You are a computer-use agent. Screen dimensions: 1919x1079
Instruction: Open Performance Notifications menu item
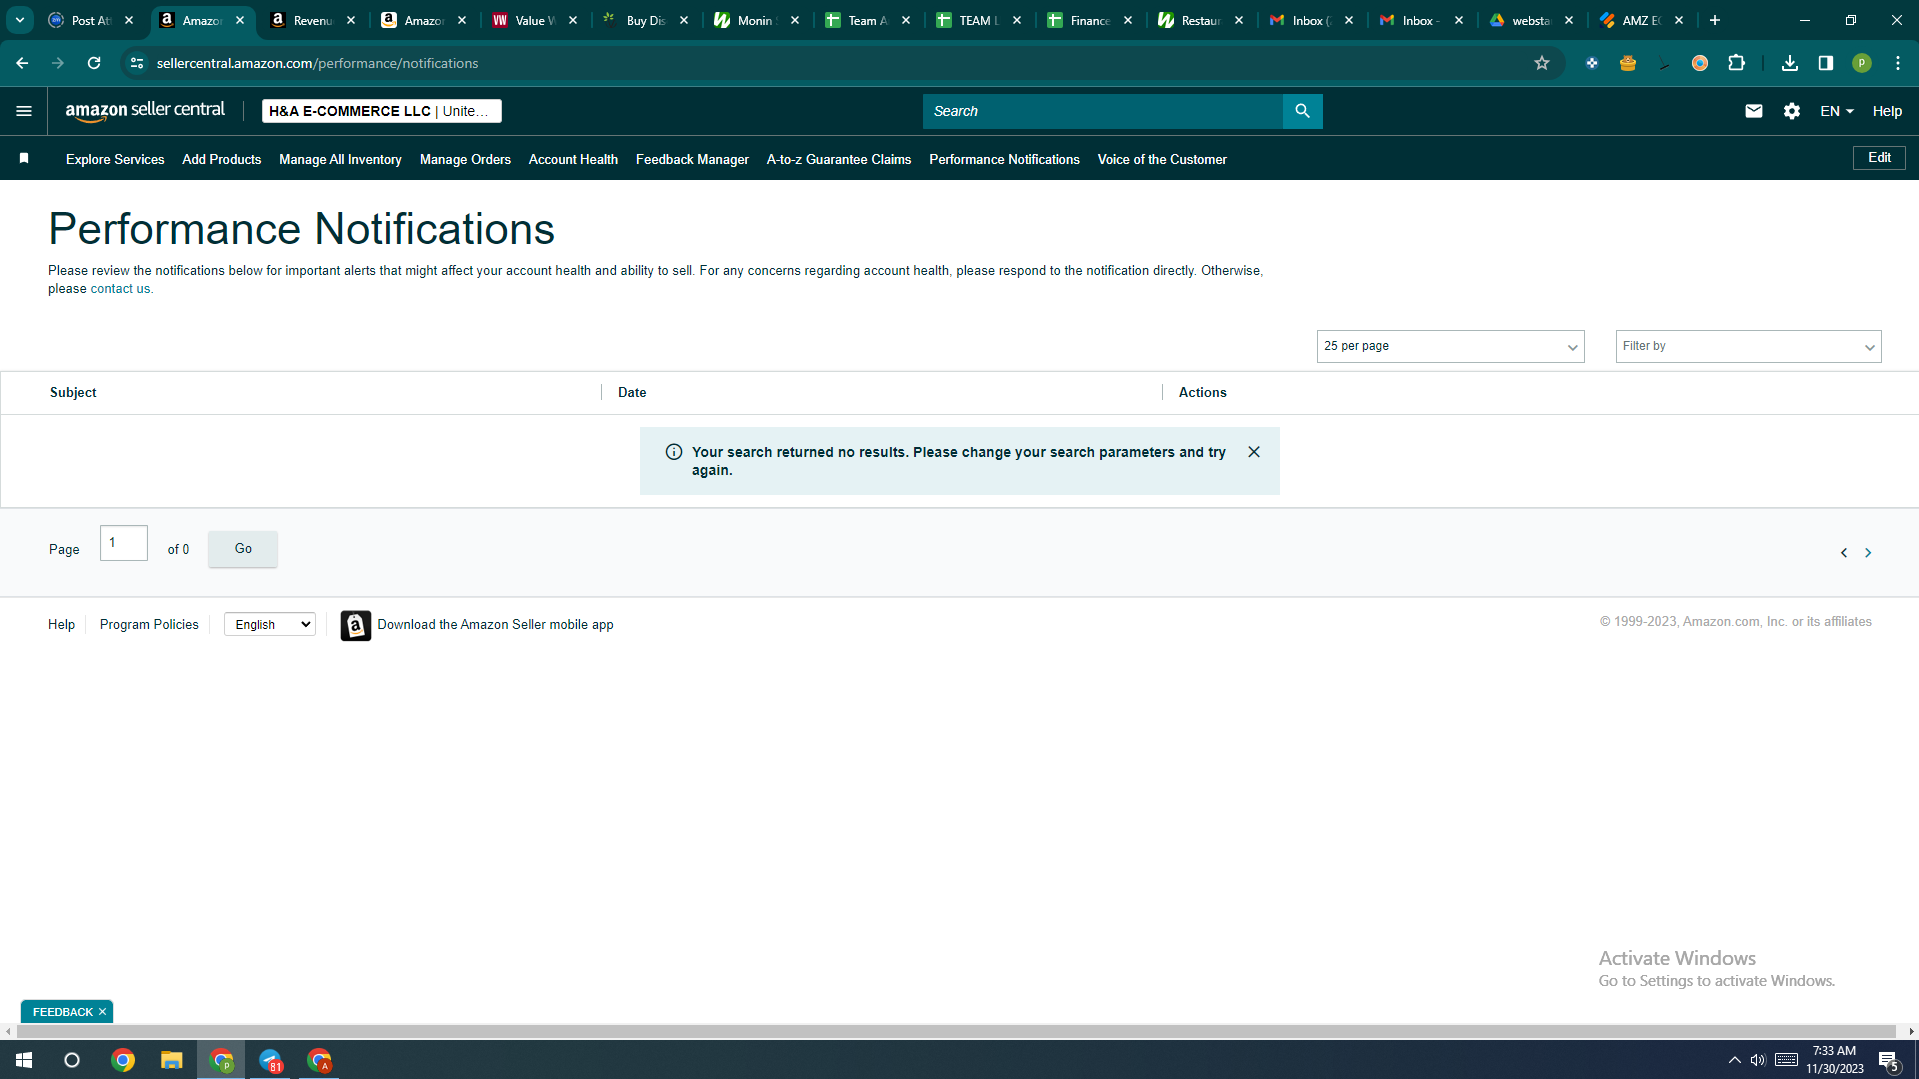[x=1004, y=159]
